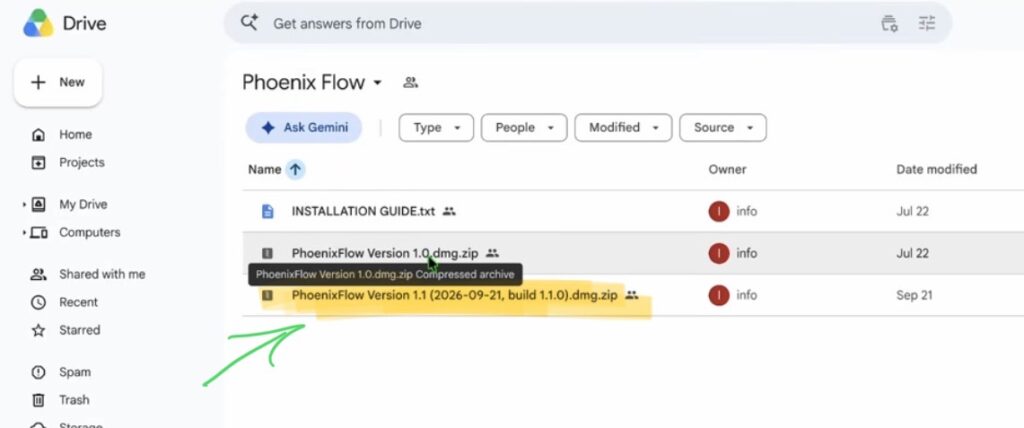Open Trash section
The height and width of the screenshot is (428, 1024).
(74, 400)
